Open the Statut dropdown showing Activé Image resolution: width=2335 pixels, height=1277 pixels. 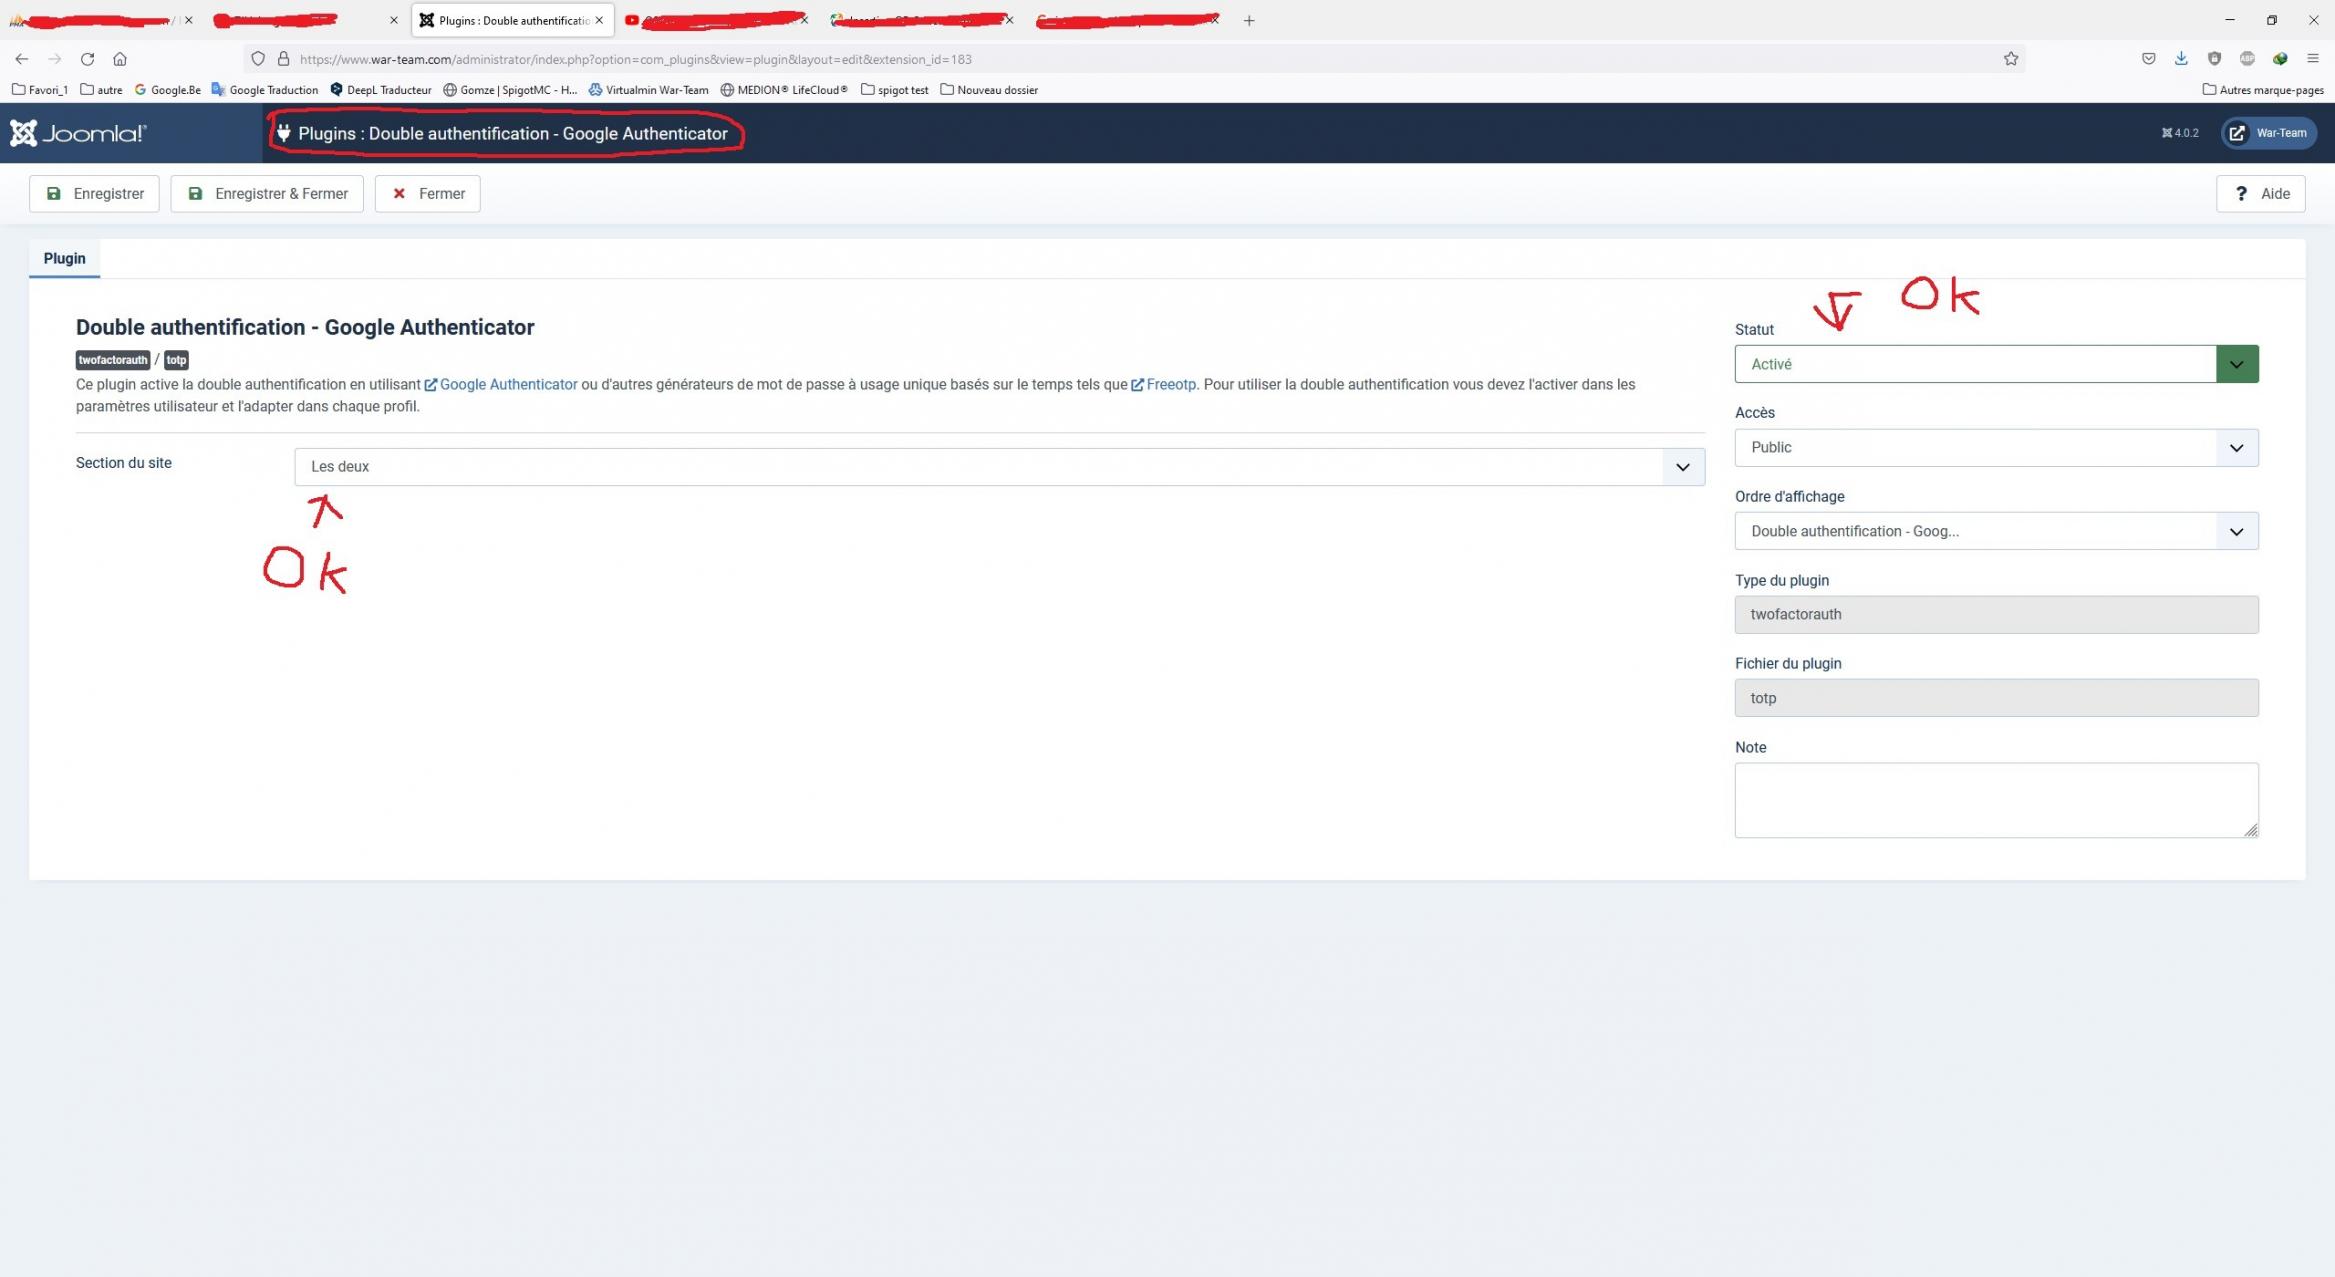[x=1996, y=364]
